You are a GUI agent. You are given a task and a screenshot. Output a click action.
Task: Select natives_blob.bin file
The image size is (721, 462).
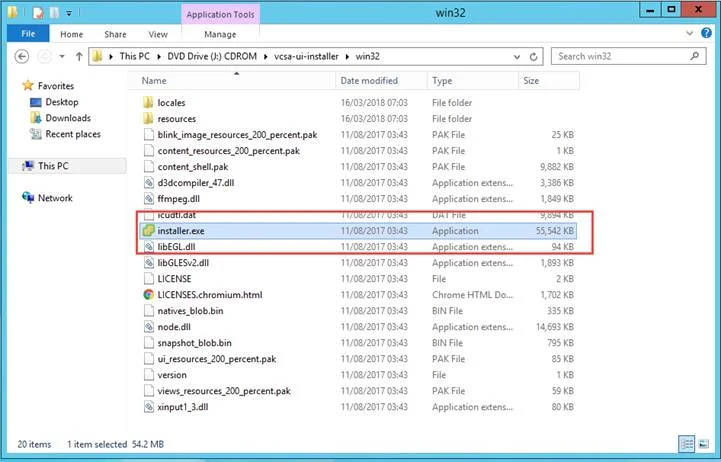point(190,311)
